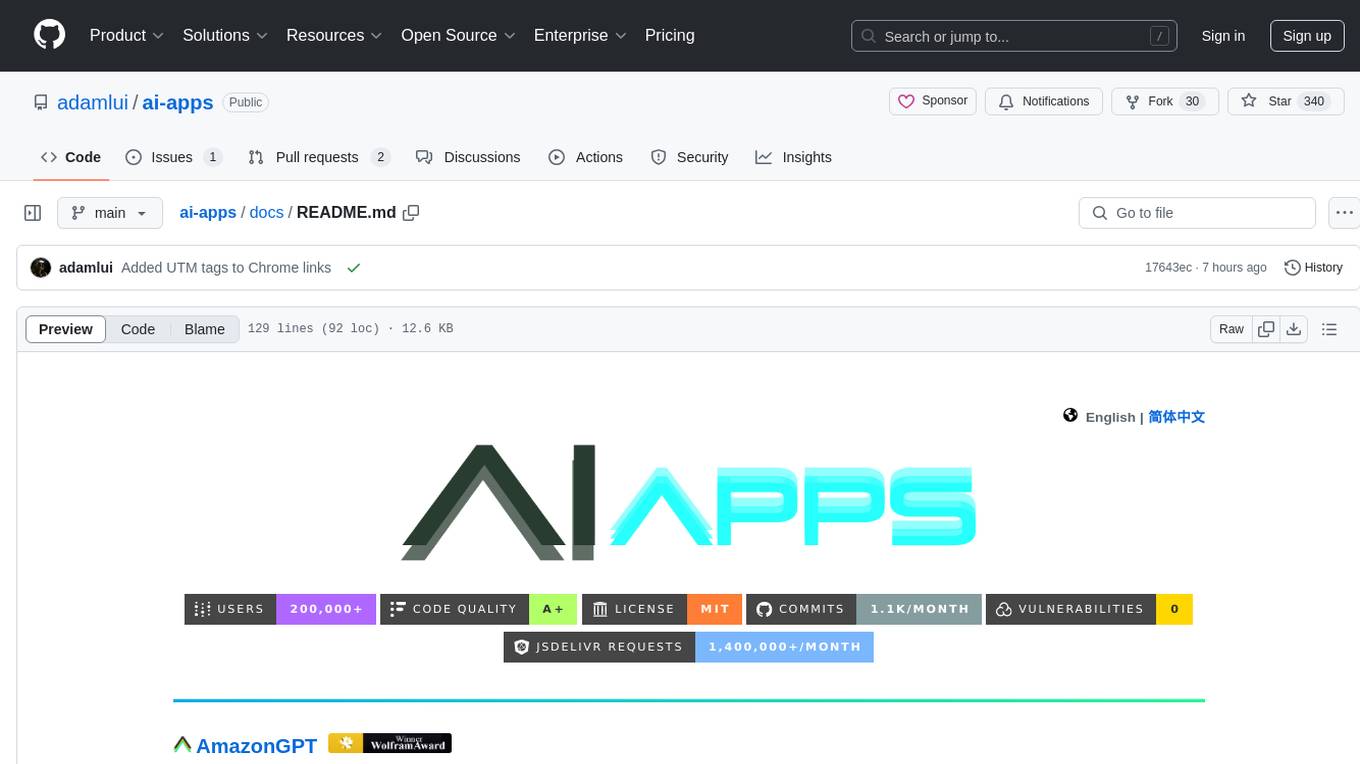This screenshot has width=1360, height=764.
Task: Click the AI Apps logo image
Action: click(689, 502)
